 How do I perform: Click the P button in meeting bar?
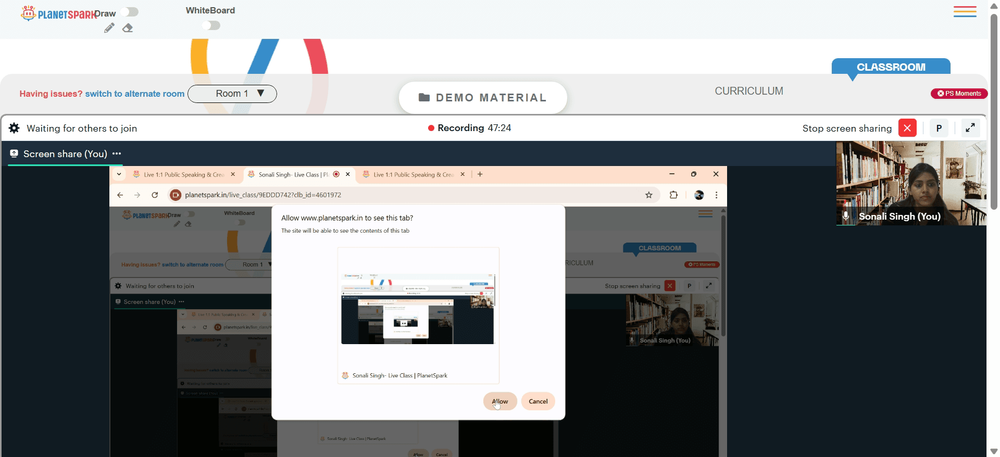[x=939, y=128]
